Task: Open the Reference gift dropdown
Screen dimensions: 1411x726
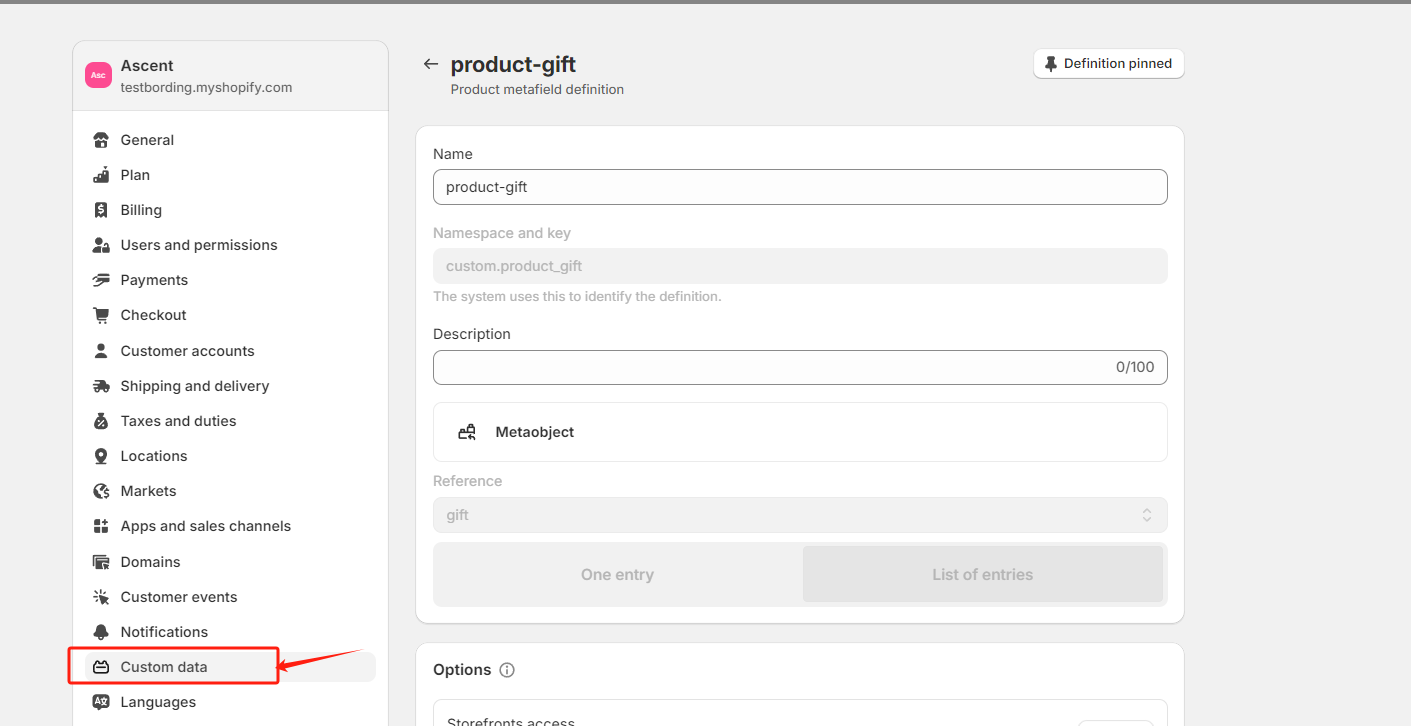Action: point(799,515)
